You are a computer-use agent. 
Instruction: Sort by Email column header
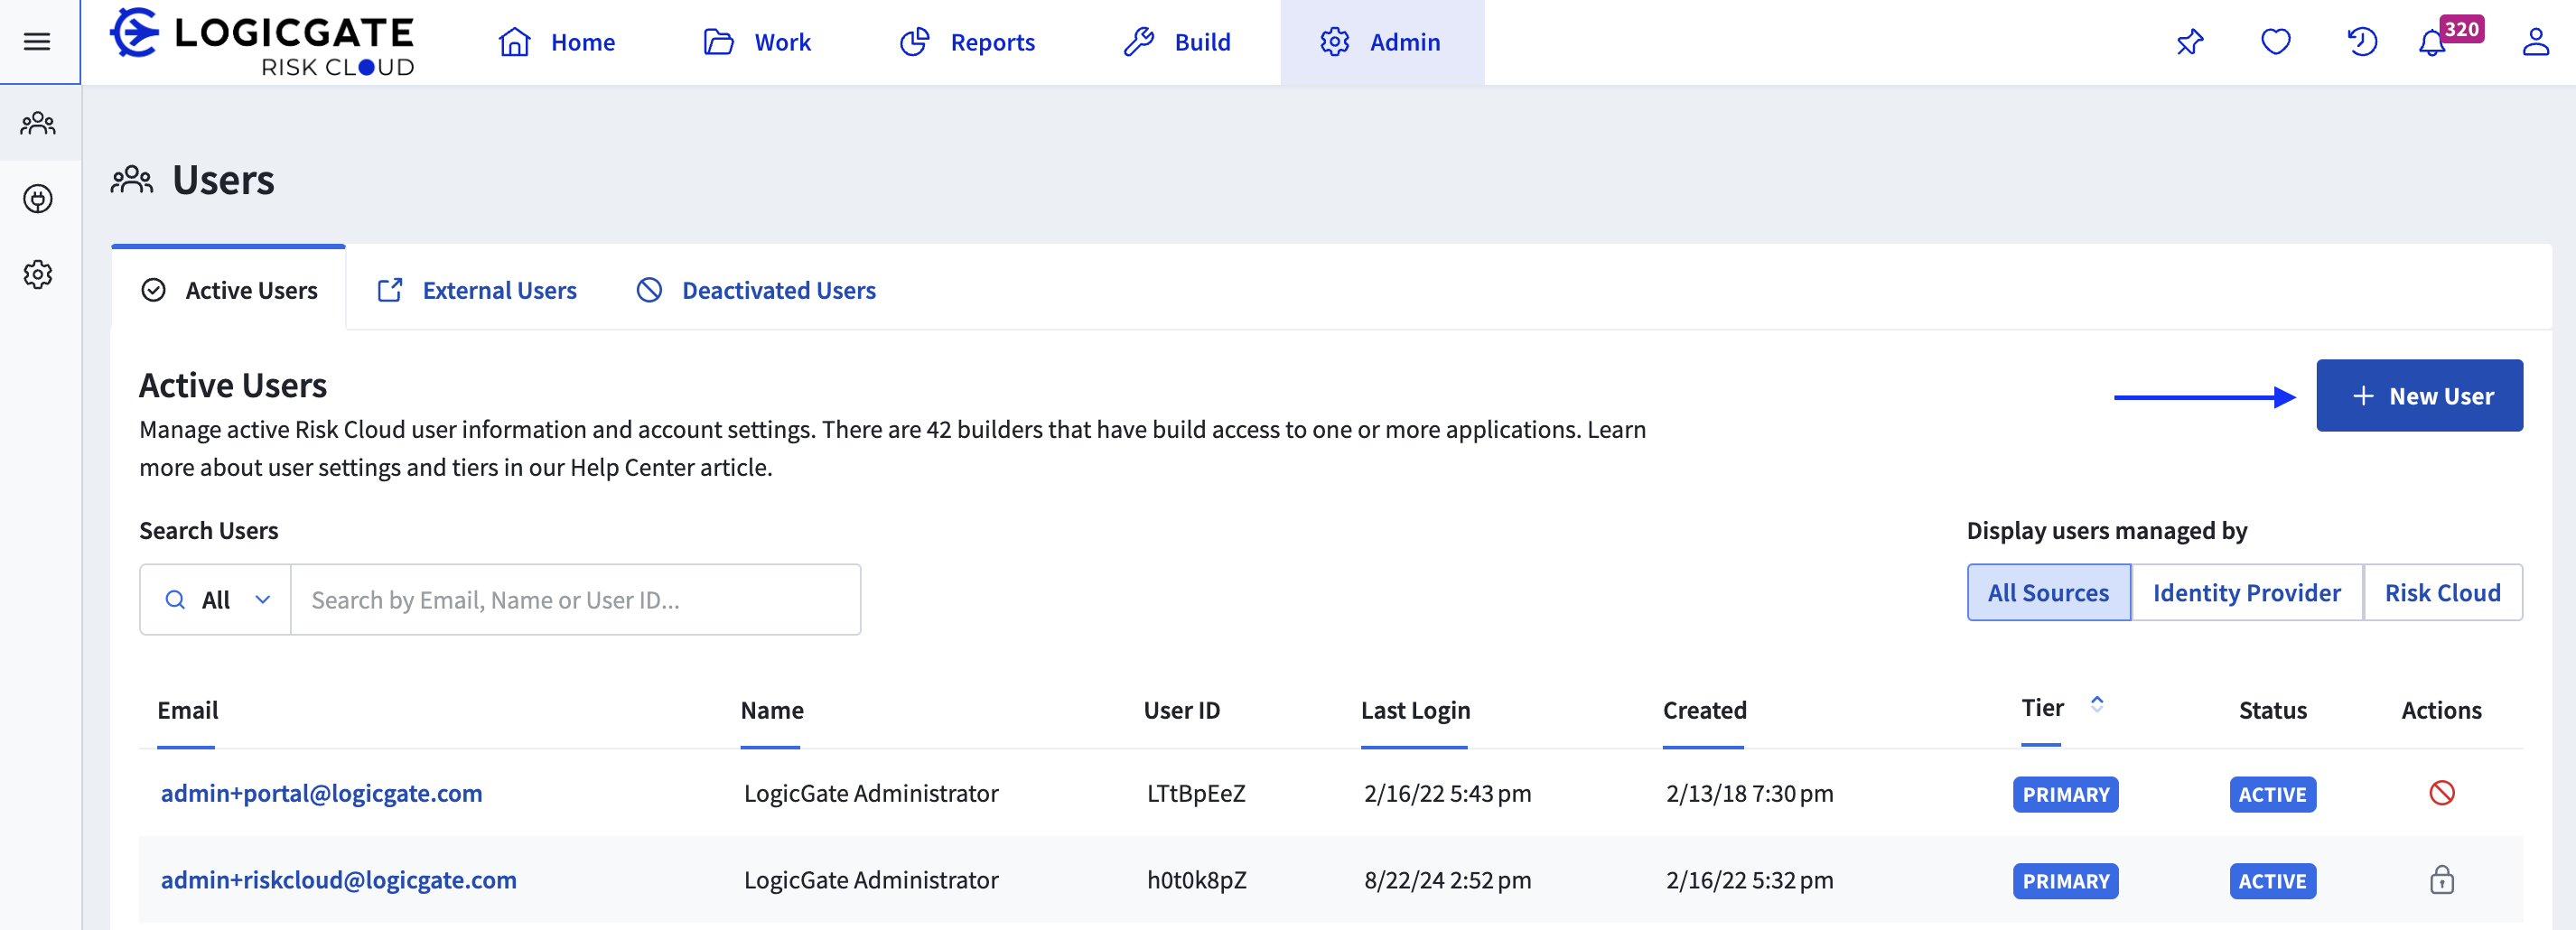point(187,710)
